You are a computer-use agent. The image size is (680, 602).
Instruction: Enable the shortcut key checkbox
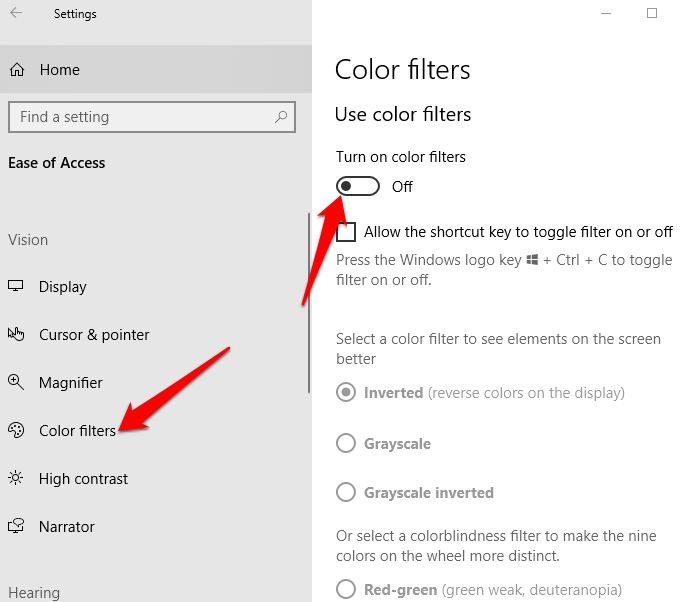(x=346, y=232)
